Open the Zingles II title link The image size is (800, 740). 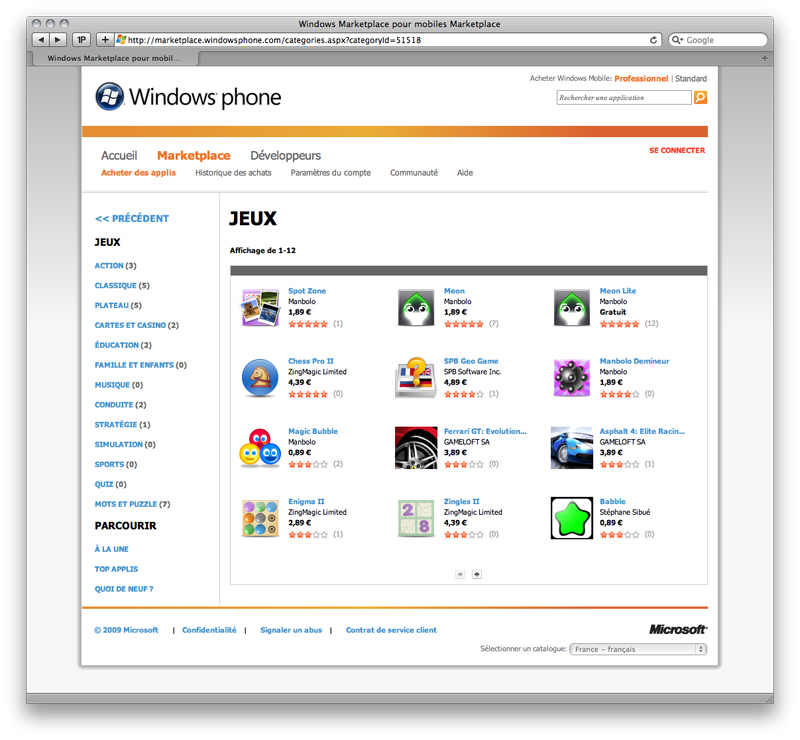pos(462,502)
